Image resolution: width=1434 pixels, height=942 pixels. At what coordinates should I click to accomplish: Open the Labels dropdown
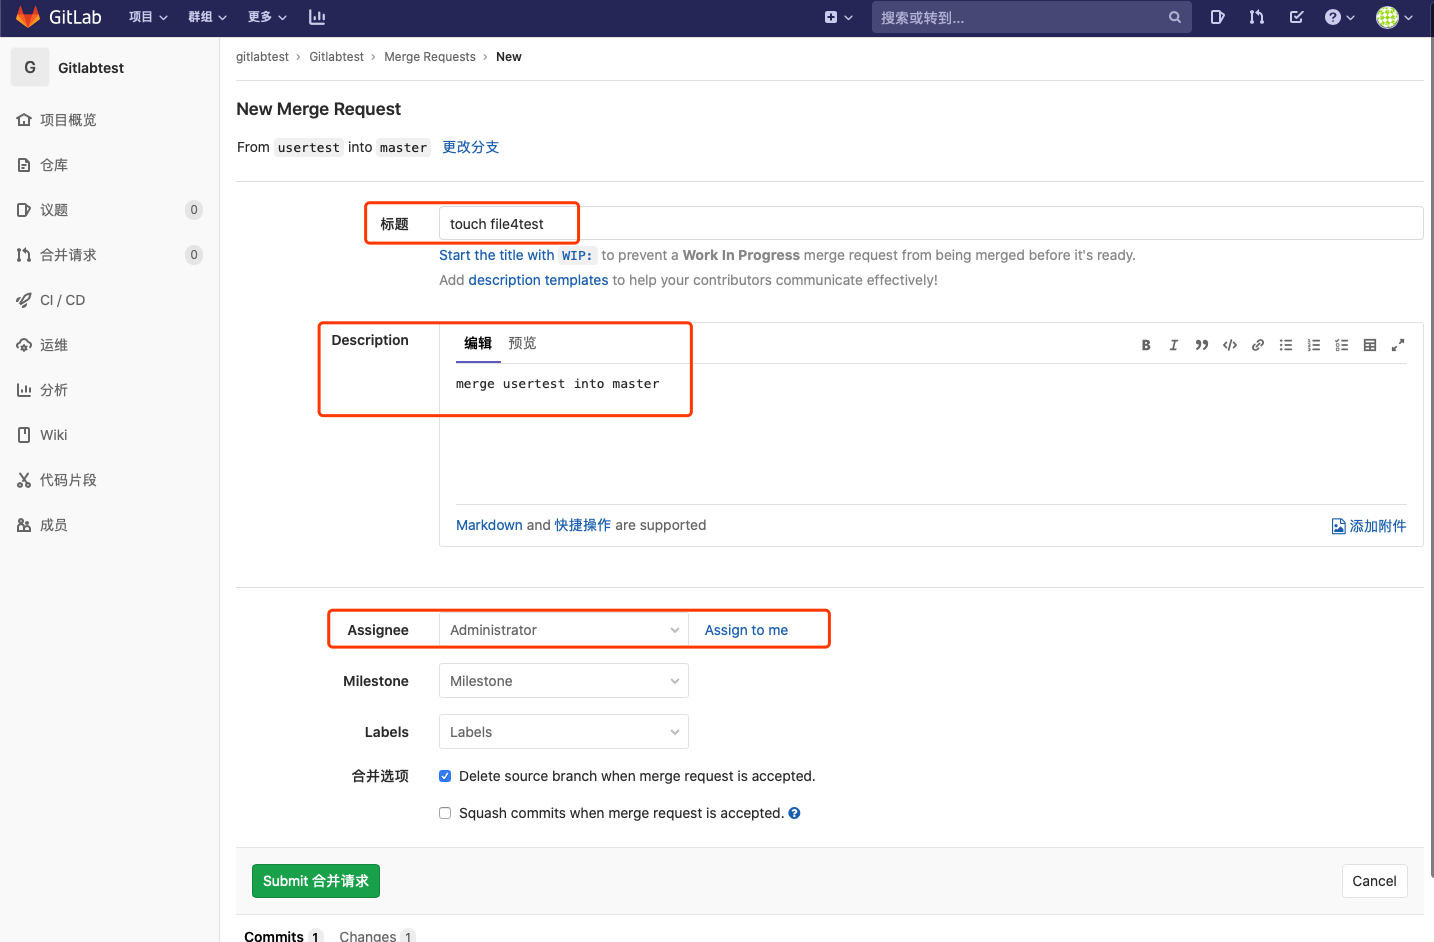pos(563,731)
